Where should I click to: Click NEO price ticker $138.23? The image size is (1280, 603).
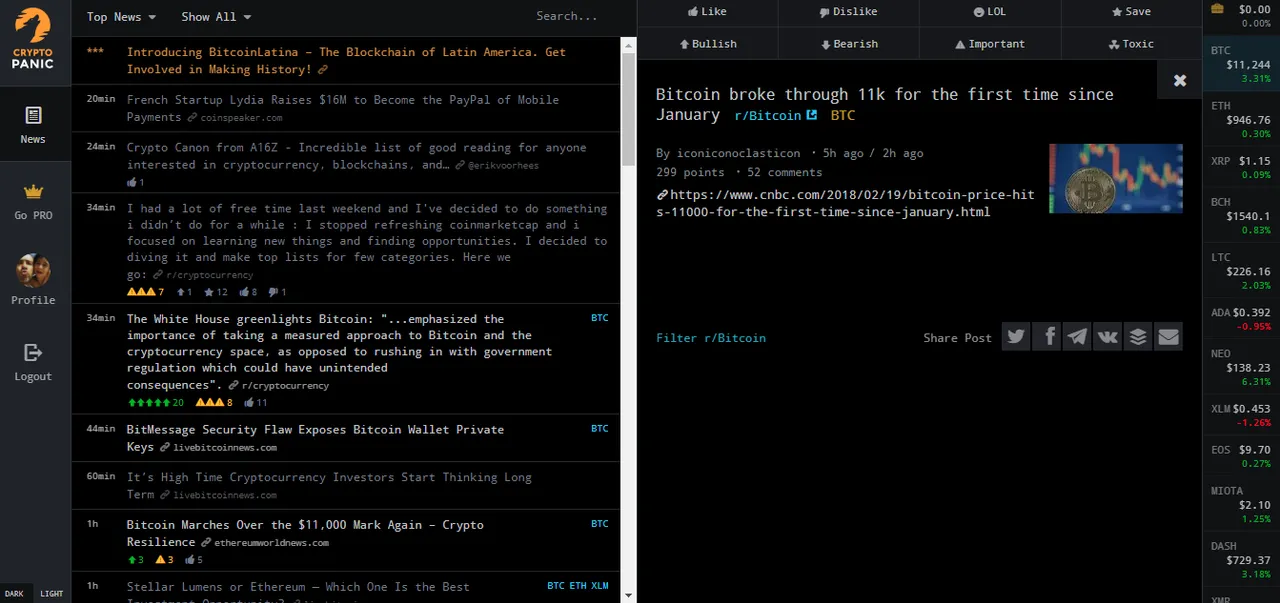(1240, 367)
